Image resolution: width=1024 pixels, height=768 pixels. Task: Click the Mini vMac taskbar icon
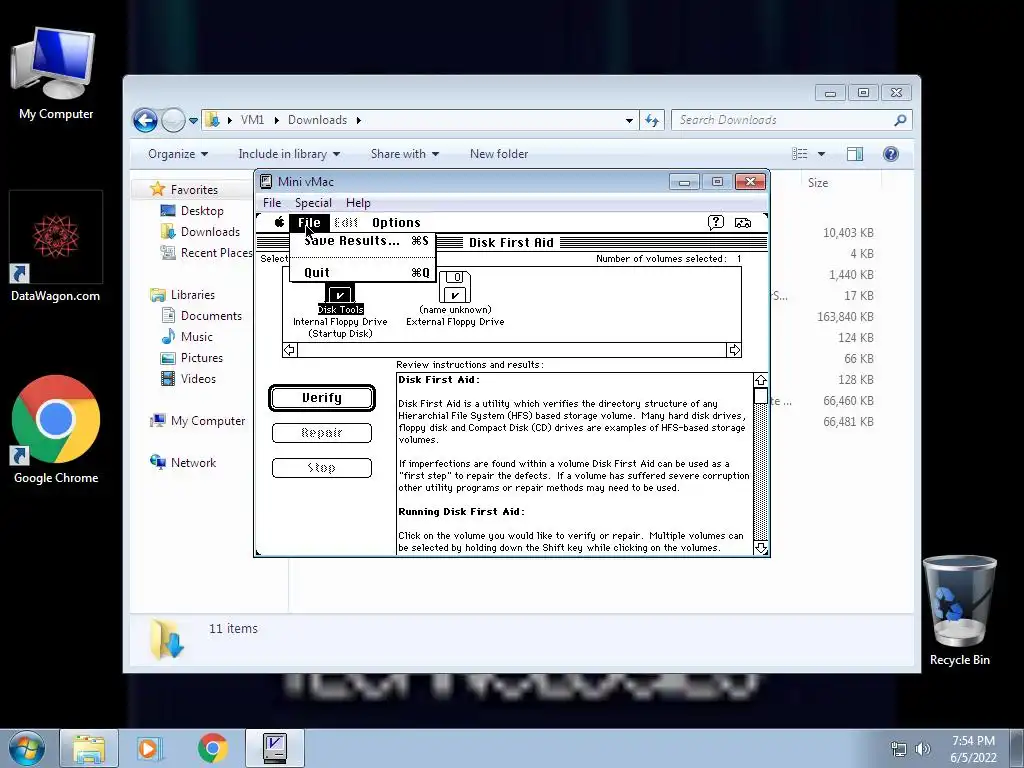click(275, 748)
